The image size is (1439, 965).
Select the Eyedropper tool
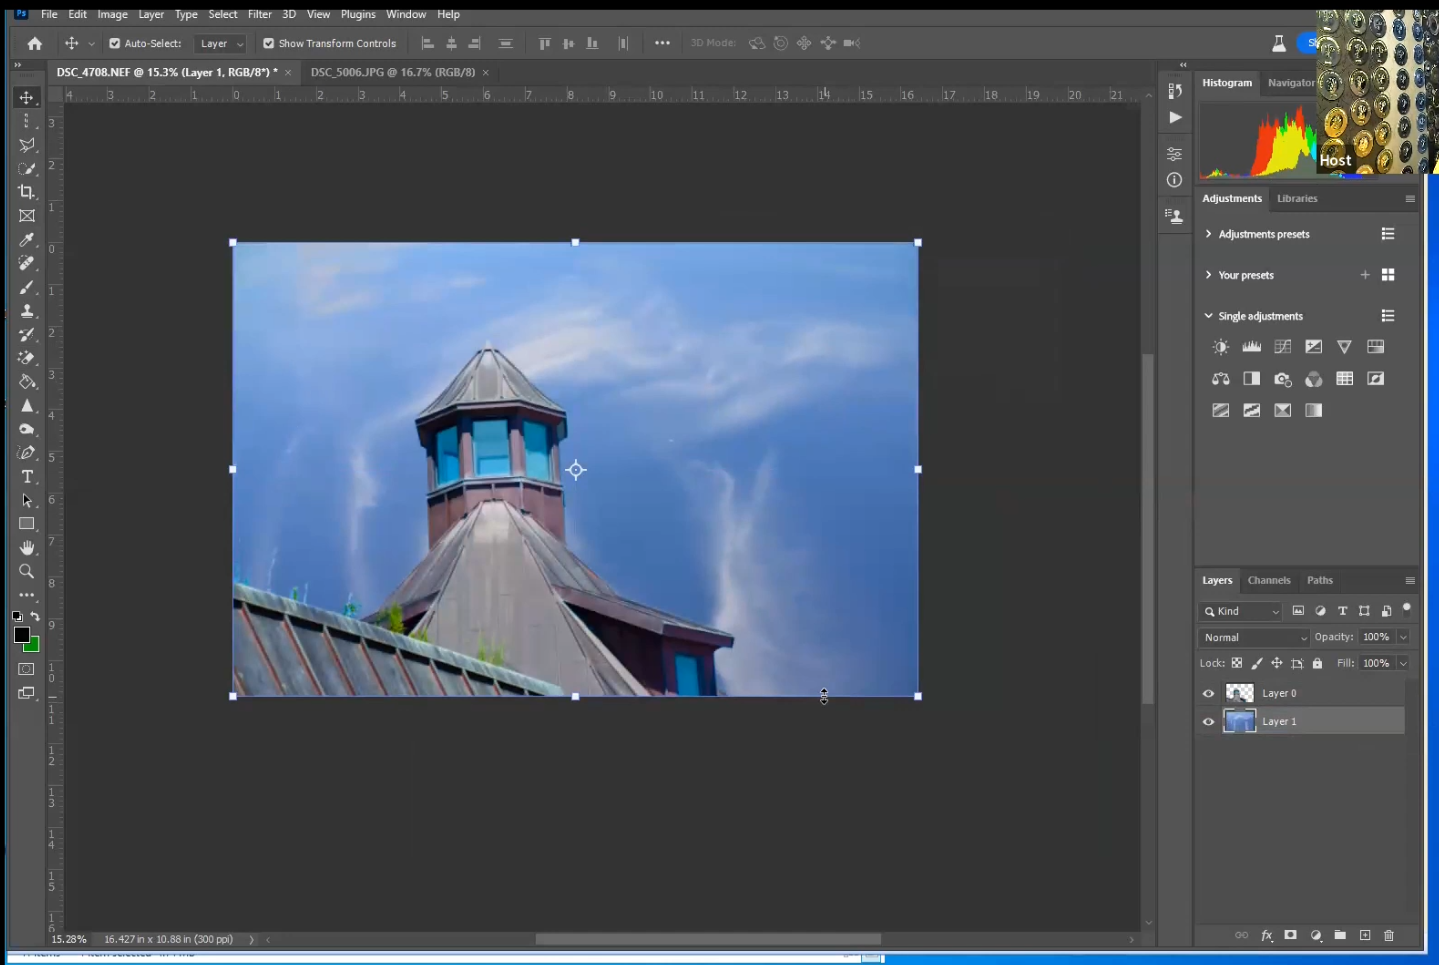pos(27,240)
